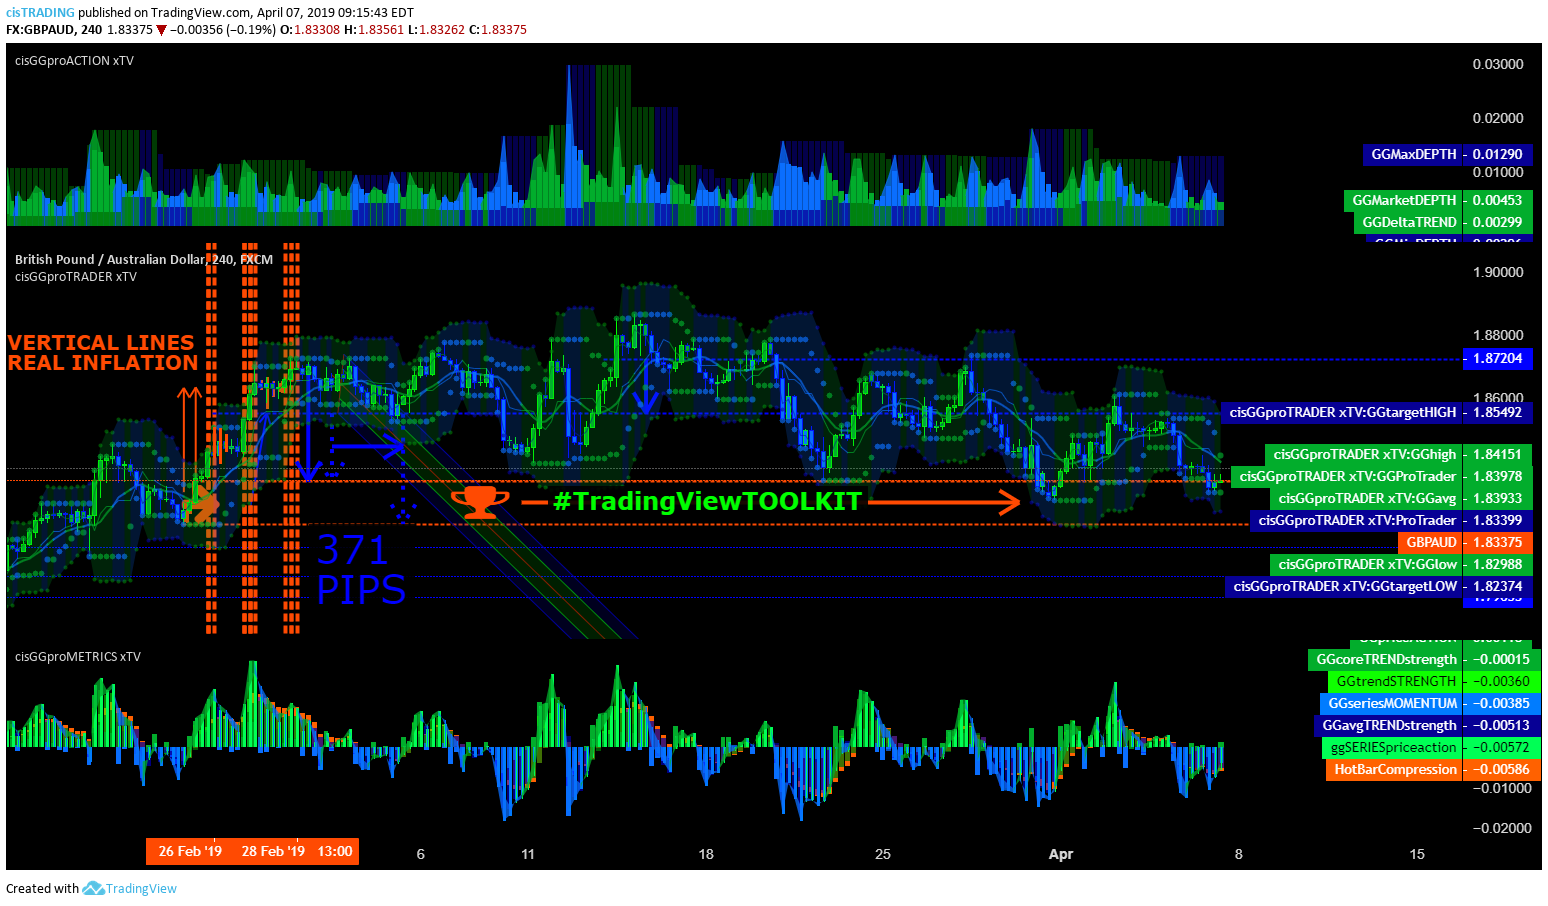Click the 0.01290 GGMaxDEPTH value
Viewport: 1548px width, 906px height.
[x=1498, y=154]
